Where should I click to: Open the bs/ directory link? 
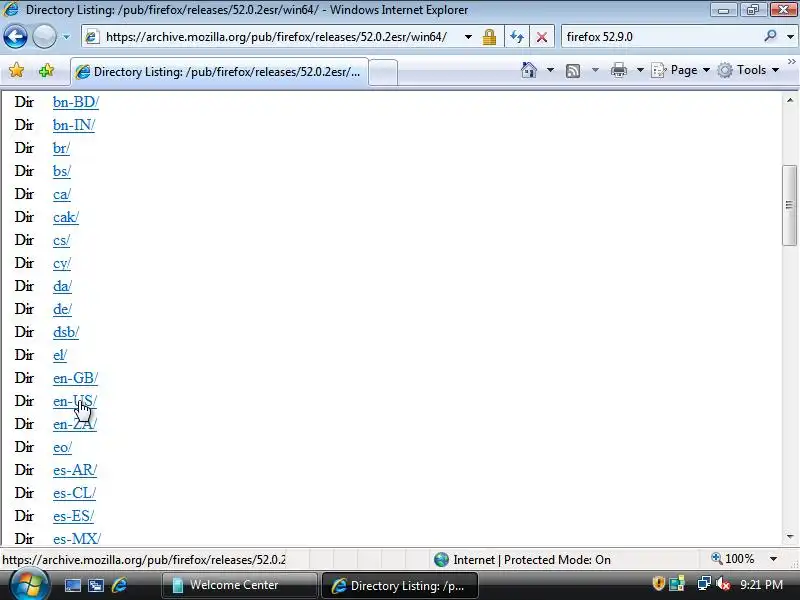coord(61,171)
